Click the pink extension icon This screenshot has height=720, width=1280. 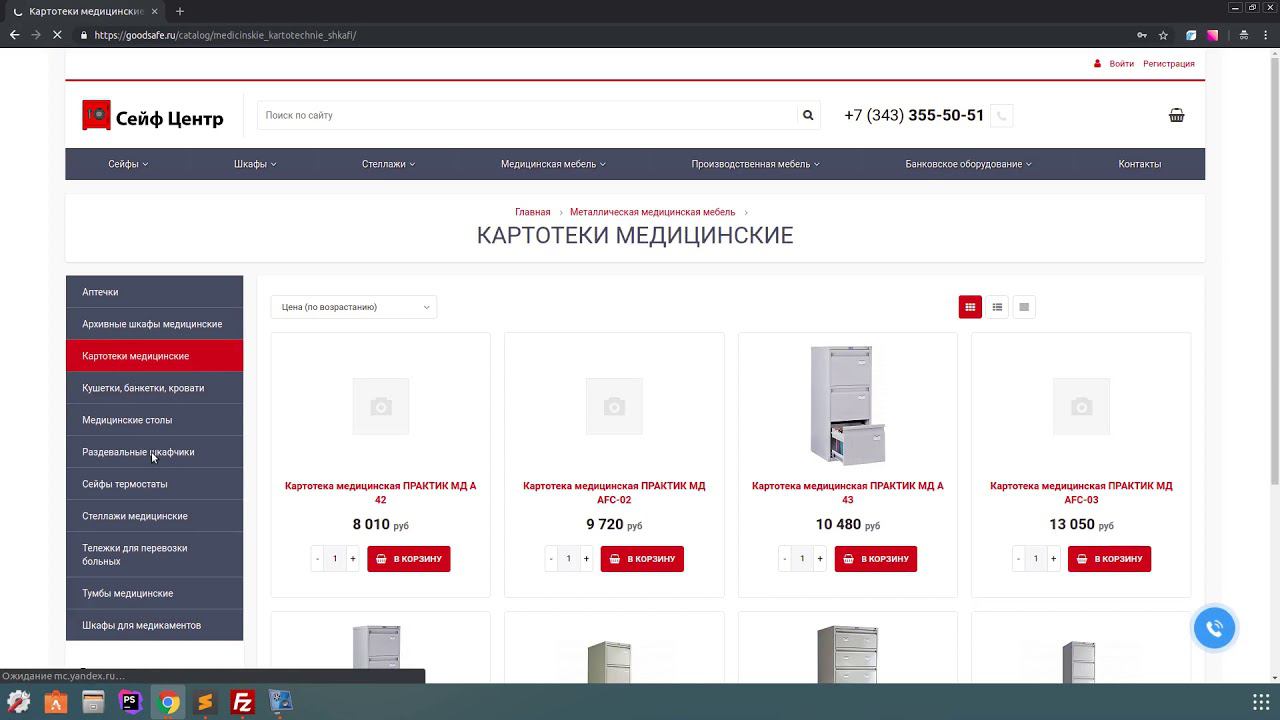pyautogui.click(x=1212, y=35)
